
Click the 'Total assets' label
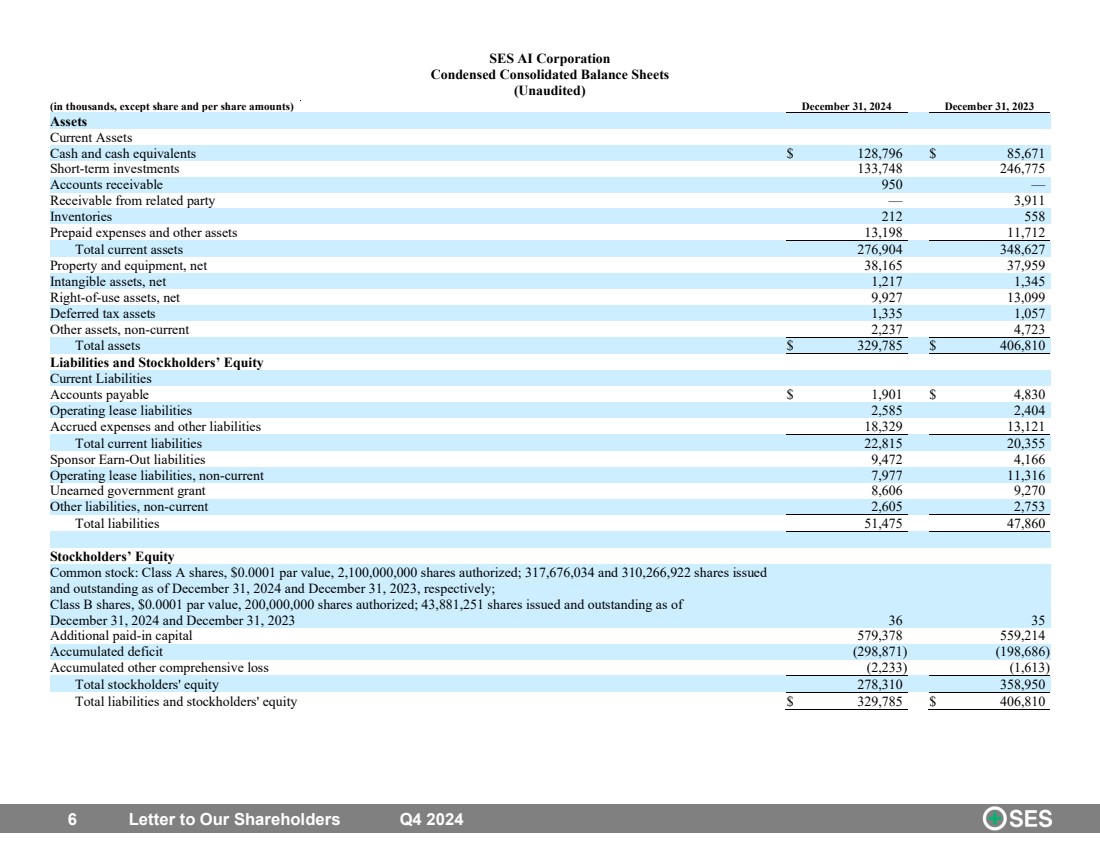click(107, 346)
